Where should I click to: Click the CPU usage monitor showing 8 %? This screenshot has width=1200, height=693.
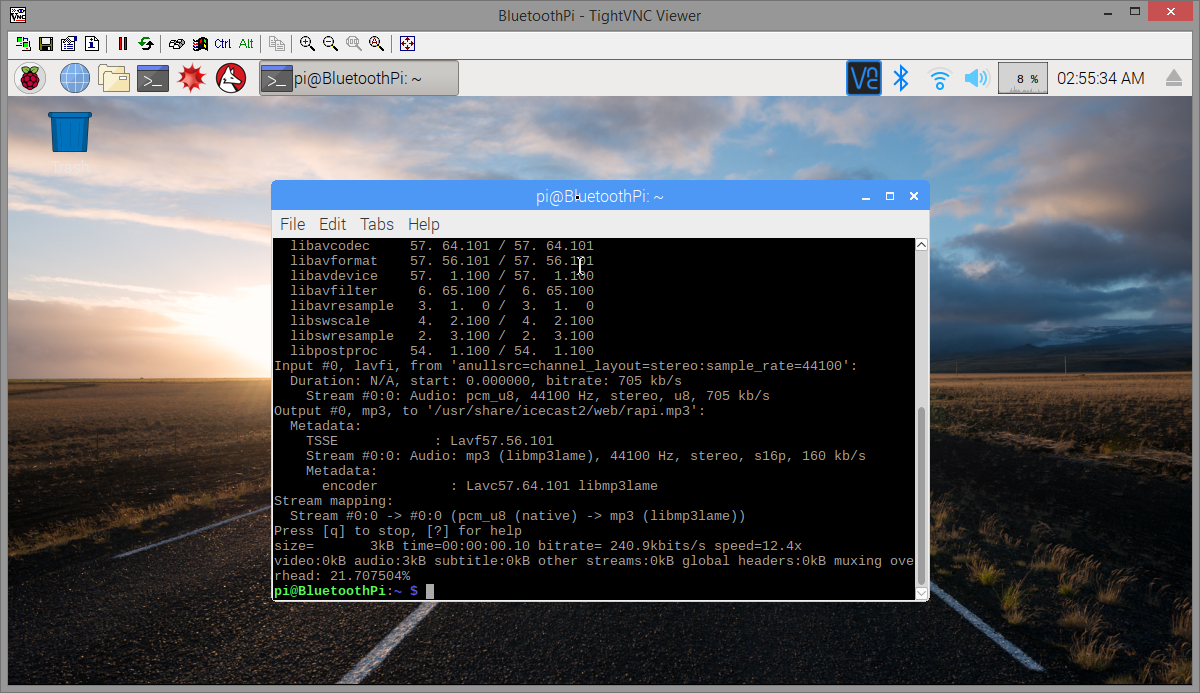[1022, 78]
